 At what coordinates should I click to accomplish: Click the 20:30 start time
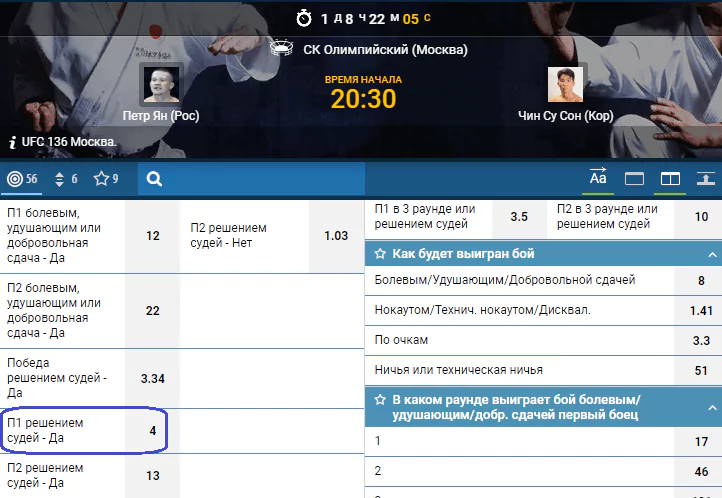point(363,99)
